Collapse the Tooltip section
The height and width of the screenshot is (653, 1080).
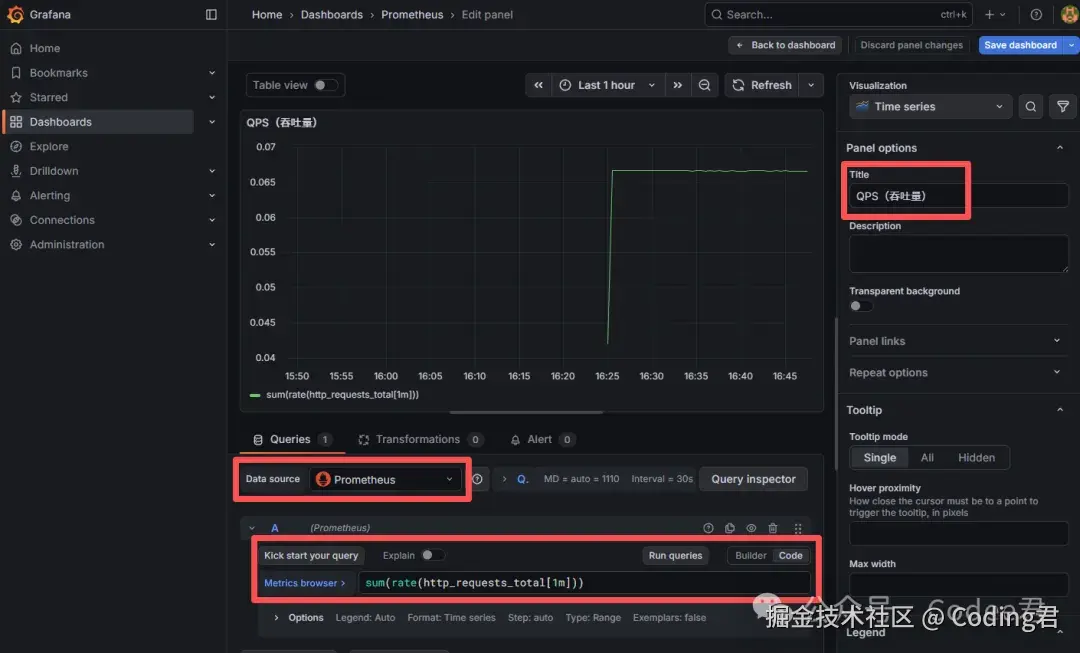point(1059,410)
